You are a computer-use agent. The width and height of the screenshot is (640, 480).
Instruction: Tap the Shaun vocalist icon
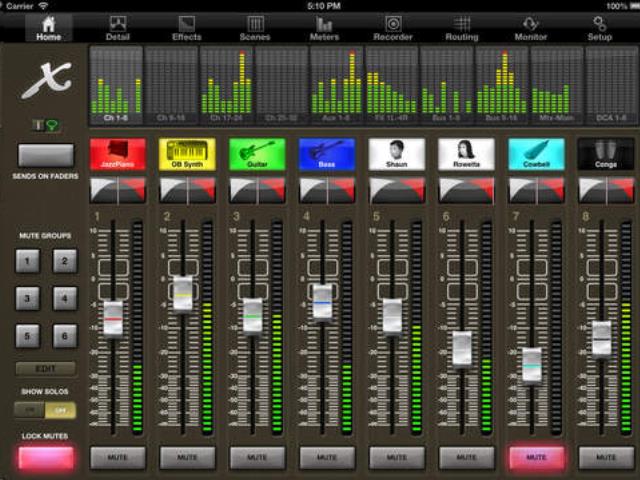(x=396, y=154)
